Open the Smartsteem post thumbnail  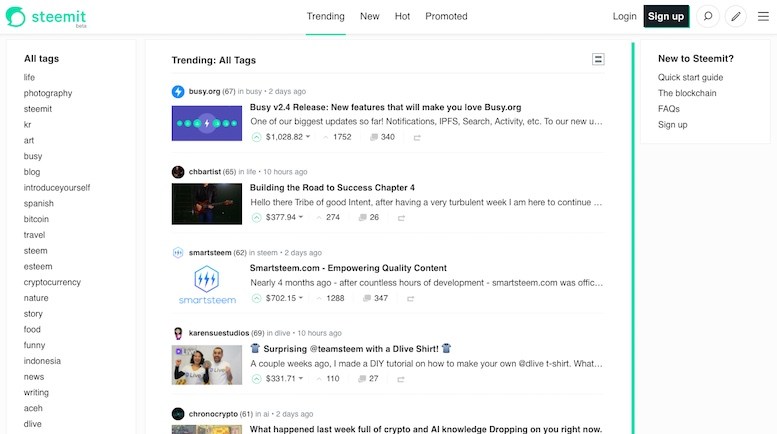click(207, 284)
